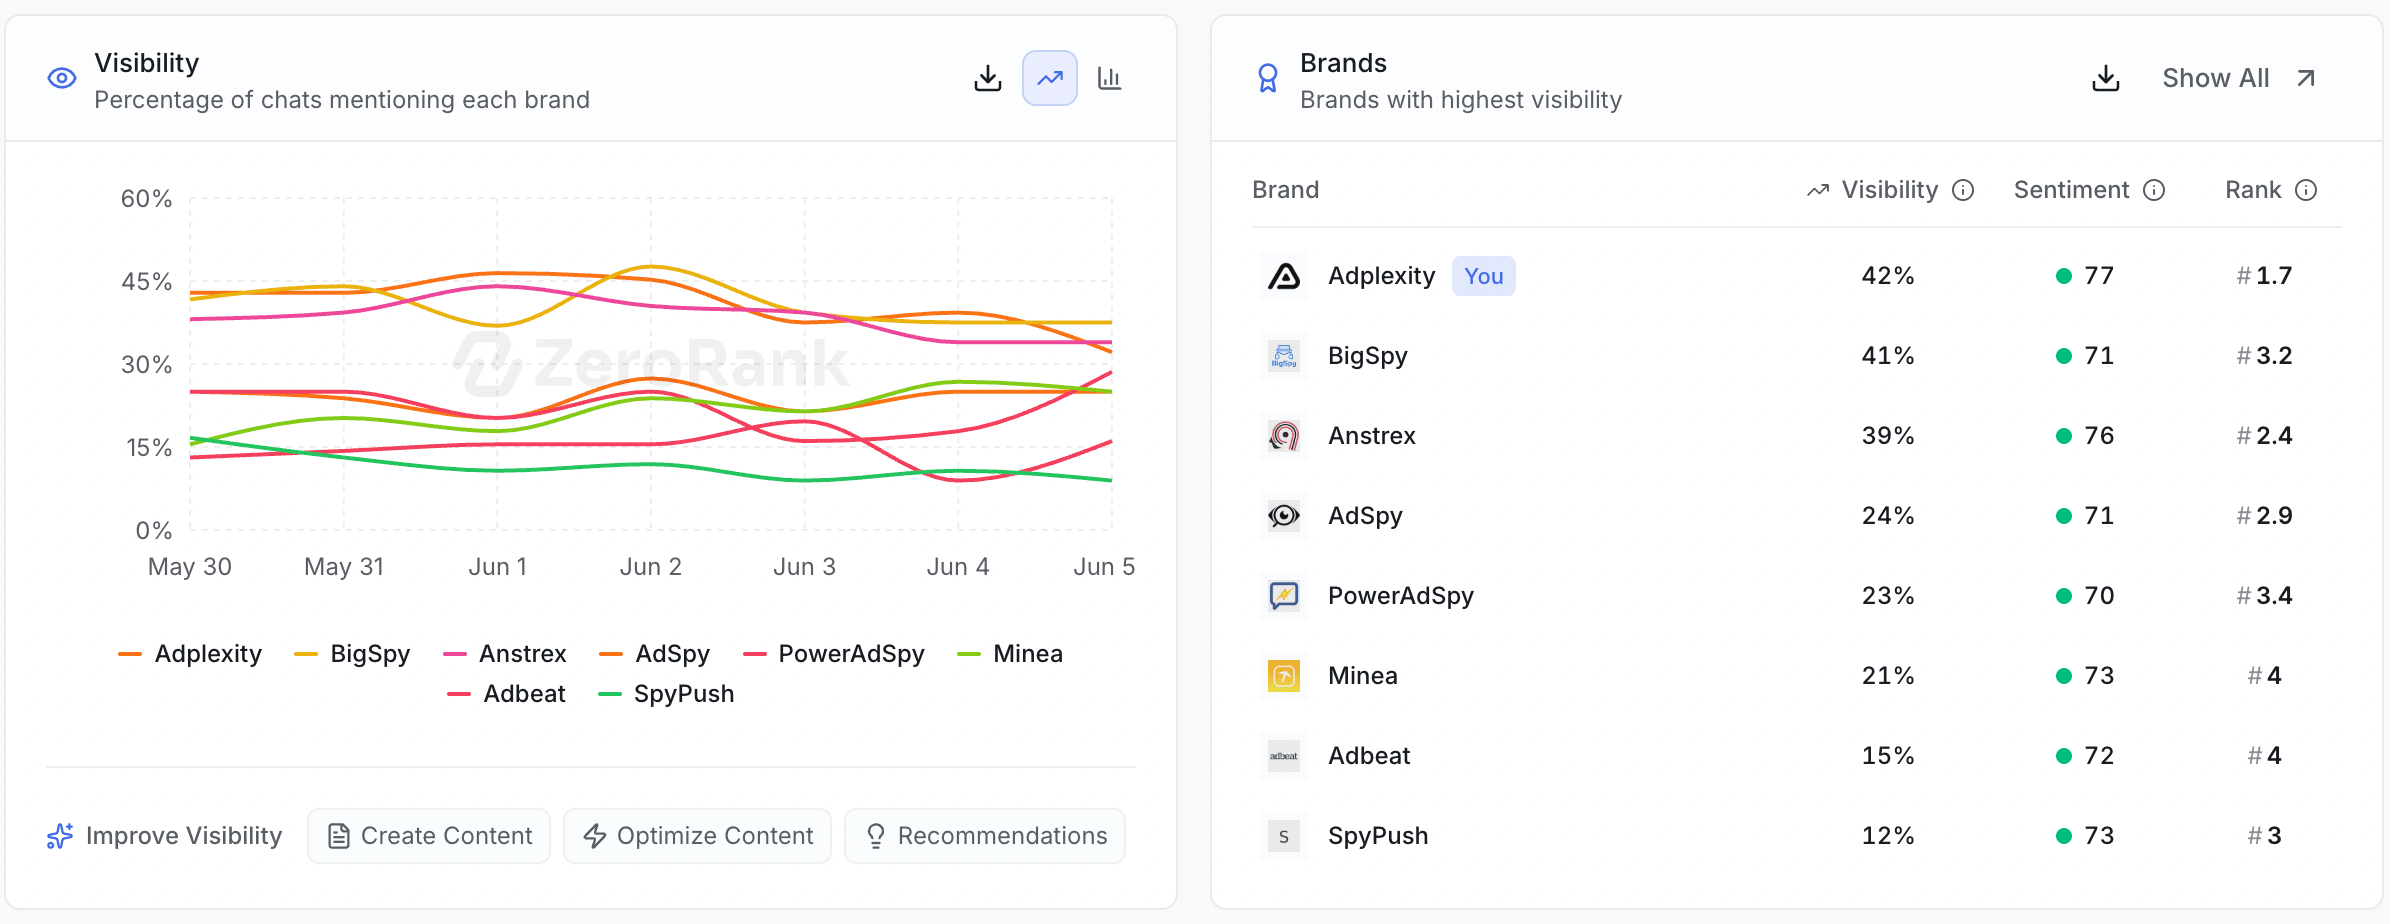Toggle SpyPush series in chart legend
Viewport: 2390px width, 924px height.
666,694
